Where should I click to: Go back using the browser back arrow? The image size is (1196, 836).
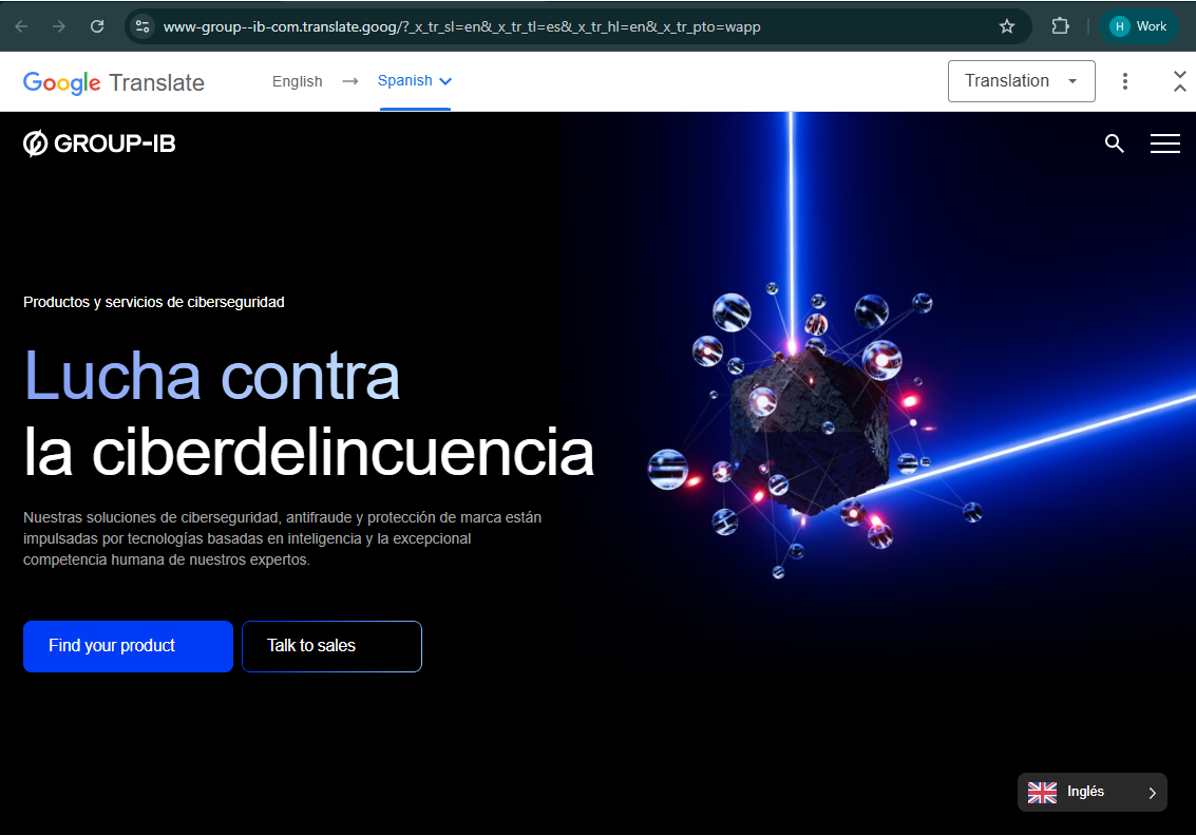click(x=22, y=27)
